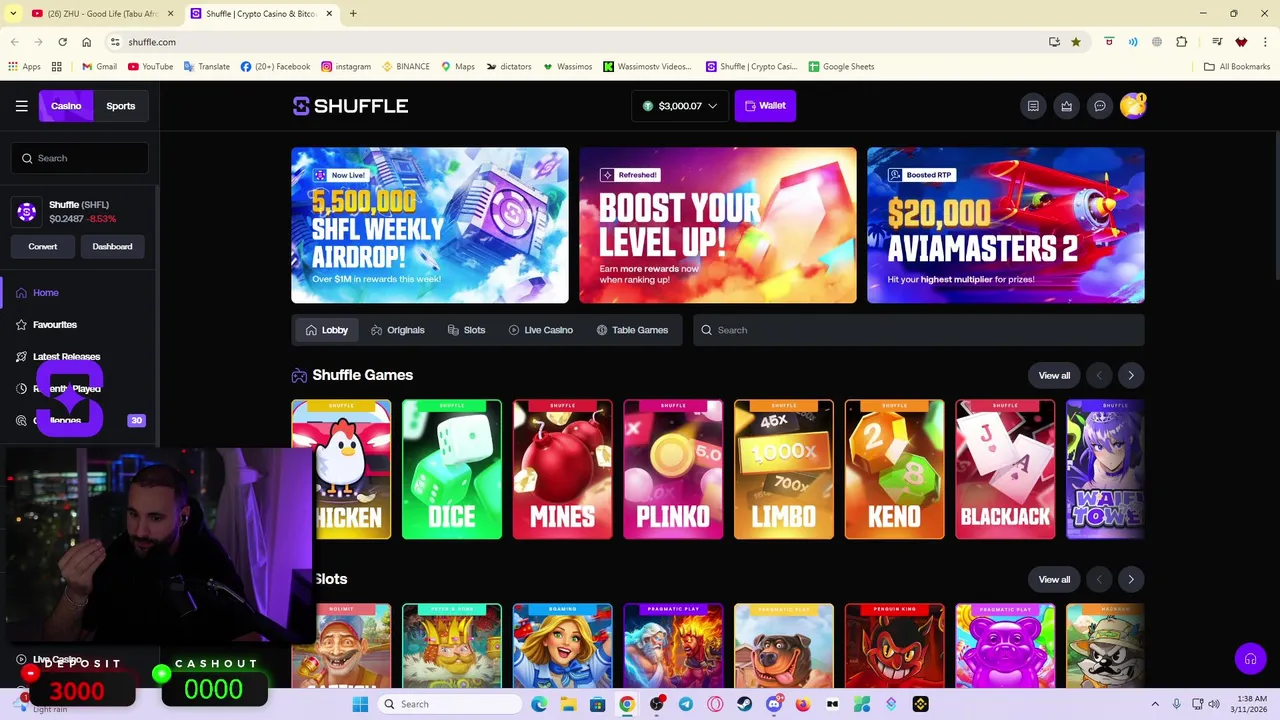Select the Table Games tab
The width and height of the screenshot is (1280, 720).
point(632,330)
